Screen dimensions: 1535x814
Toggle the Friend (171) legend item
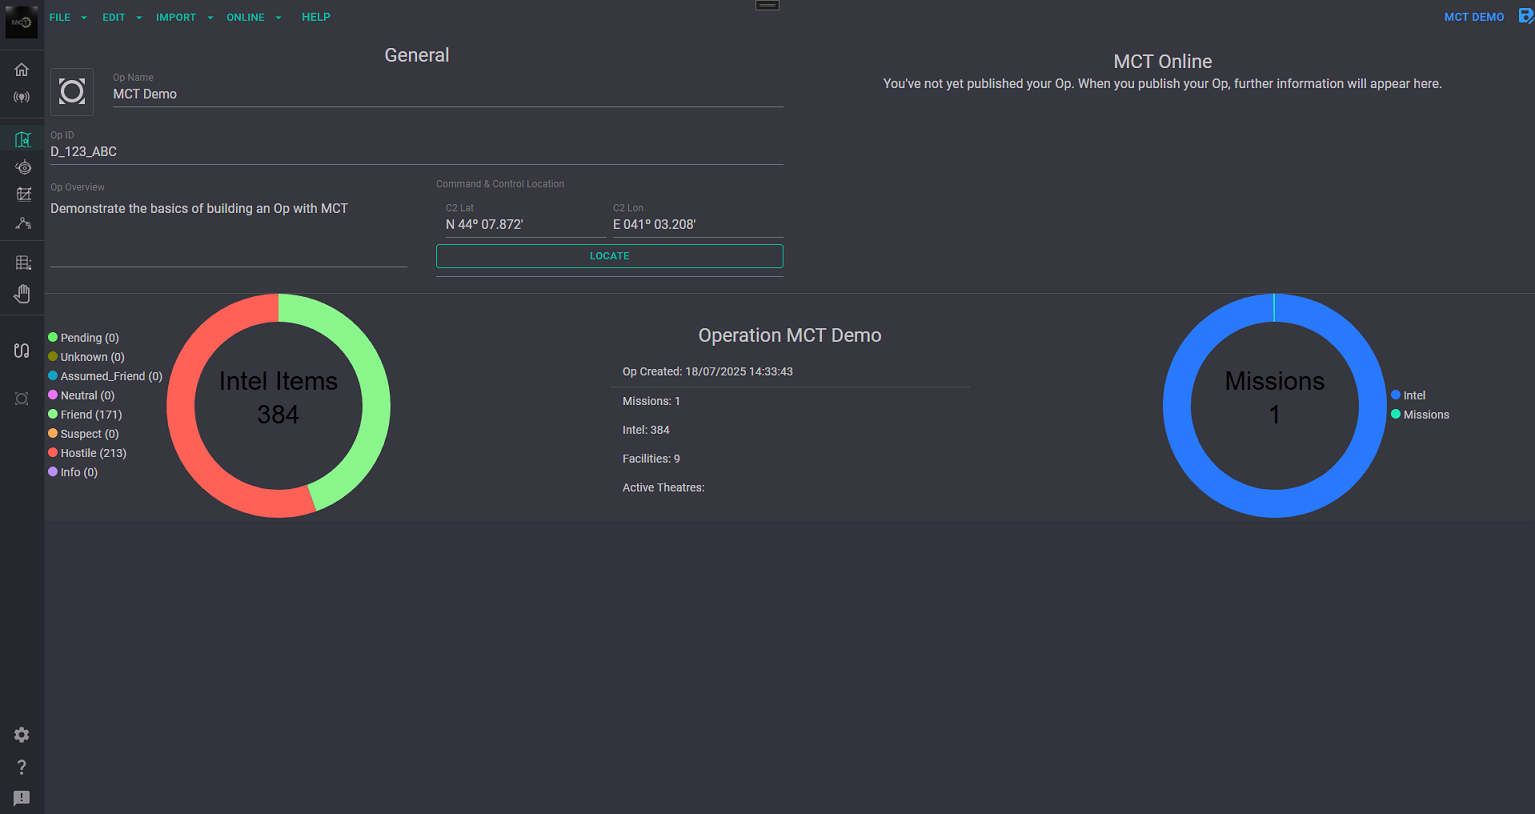90,415
